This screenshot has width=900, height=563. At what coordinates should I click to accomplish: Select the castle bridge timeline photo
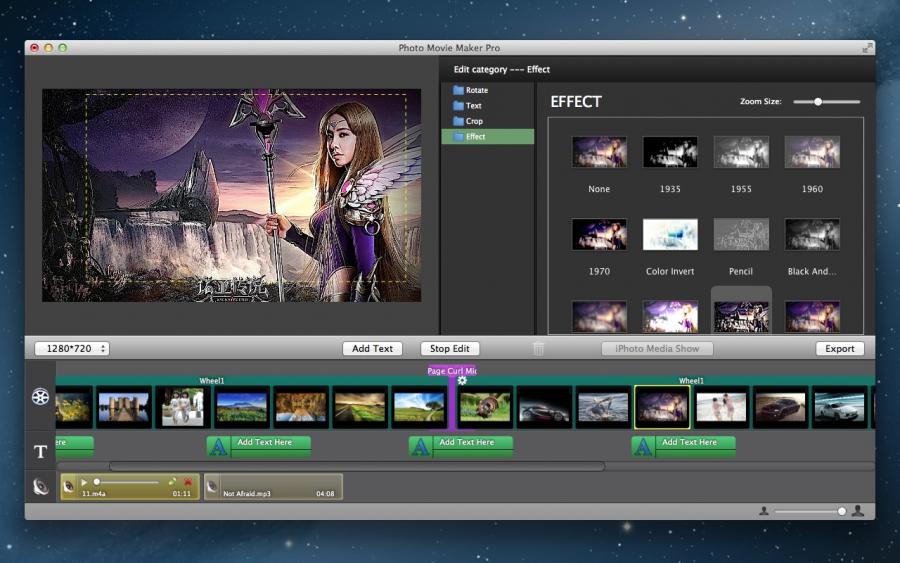click(124, 407)
